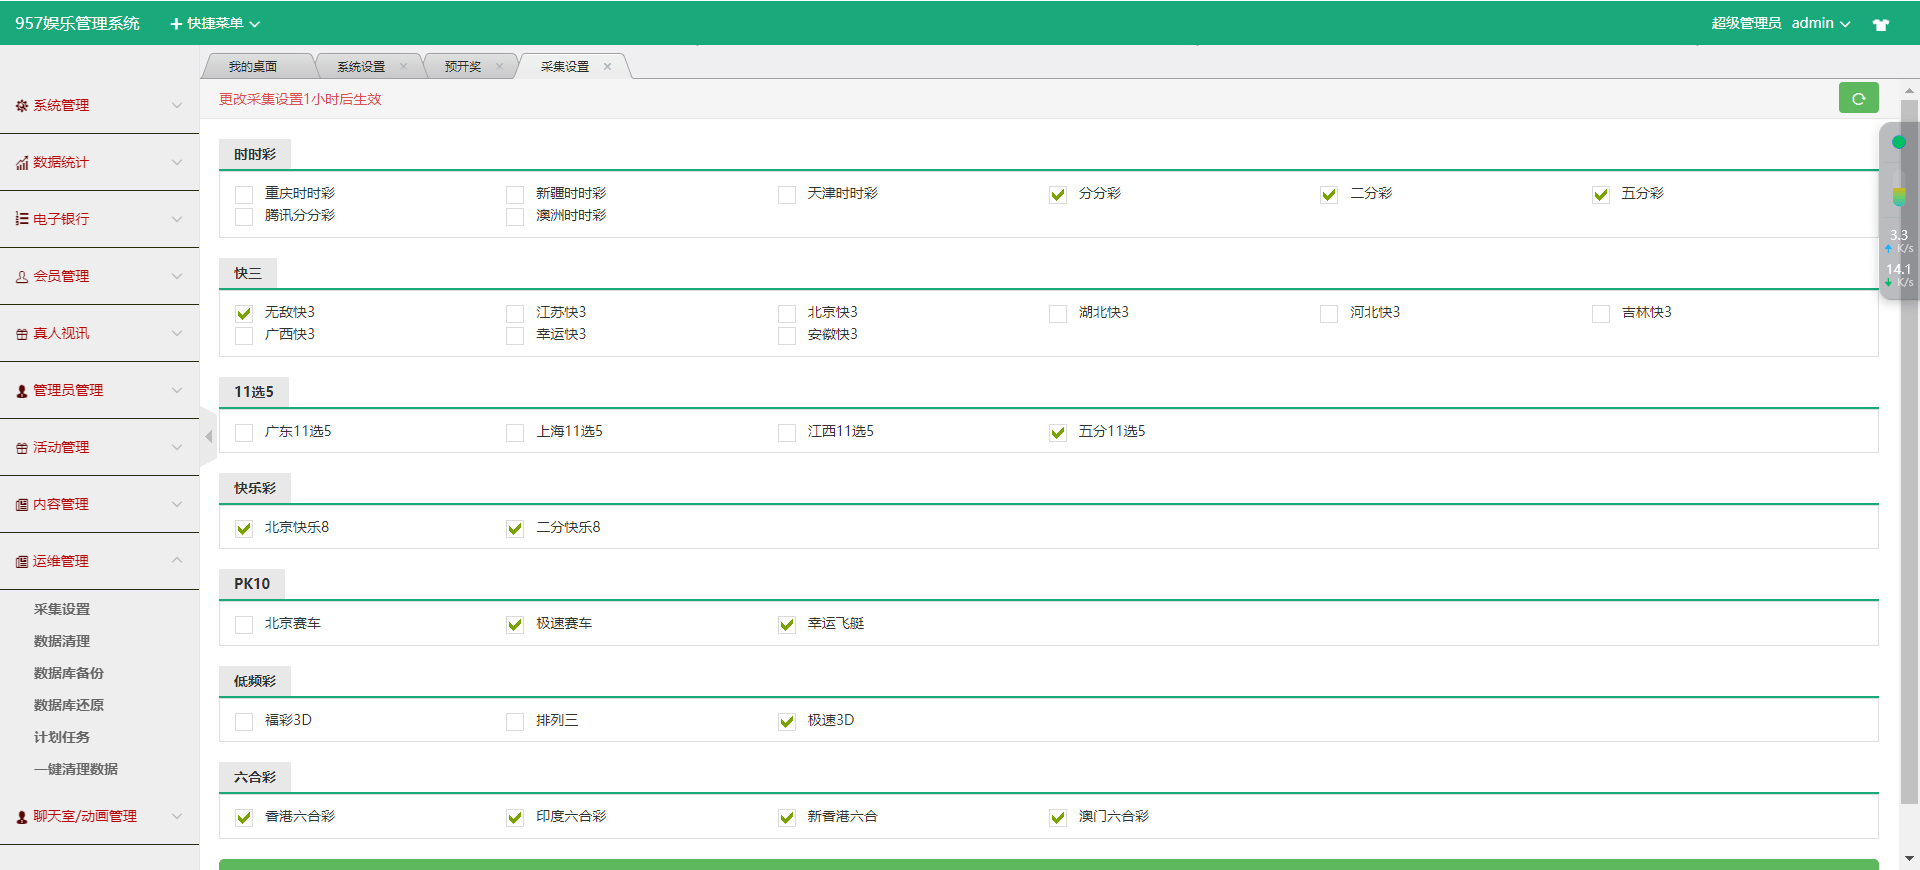
Task: Open the 计划任务 link in sidebar
Action: [62, 737]
